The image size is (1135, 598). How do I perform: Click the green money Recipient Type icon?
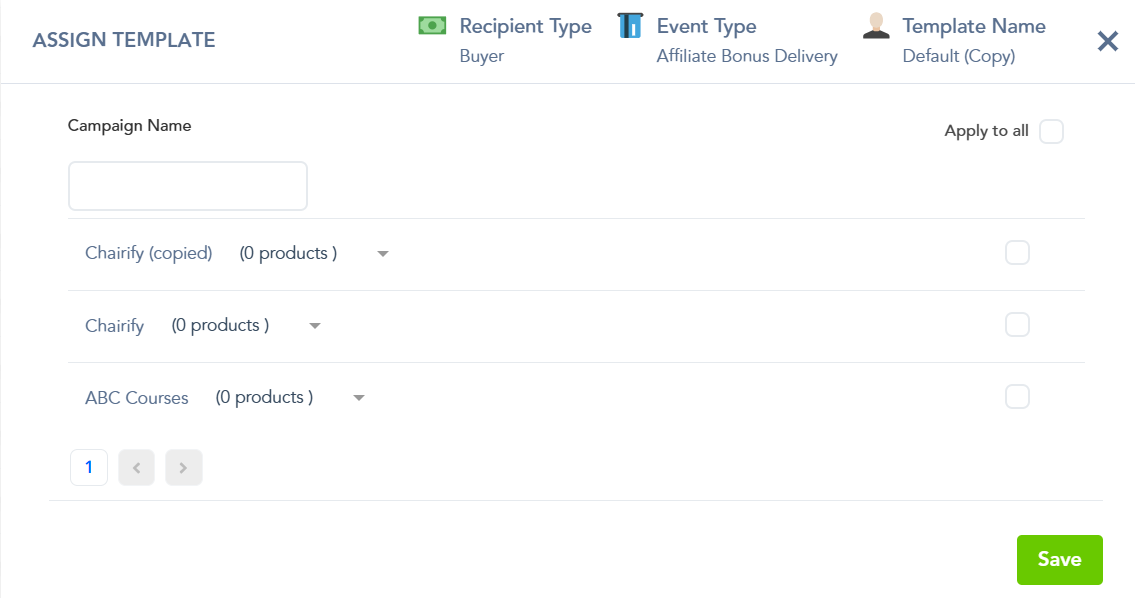click(432, 26)
